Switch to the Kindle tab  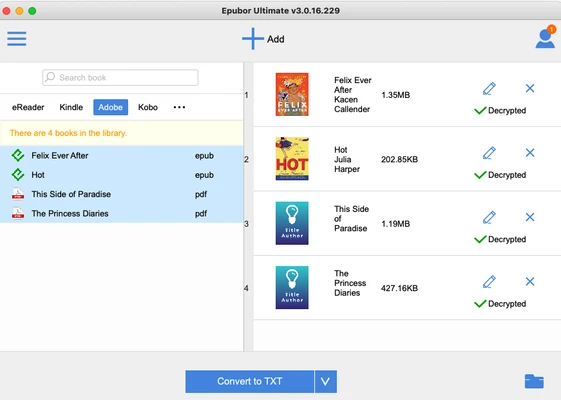[x=71, y=107]
